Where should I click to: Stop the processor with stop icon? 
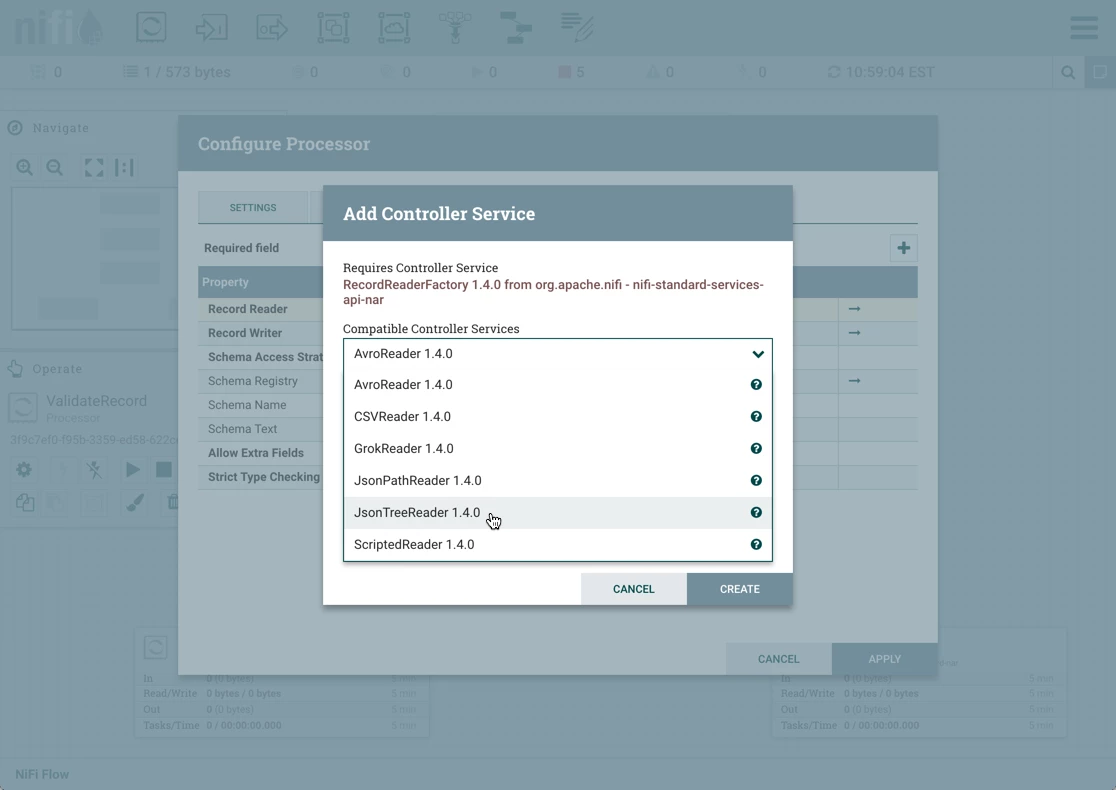[x=164, y=470]
